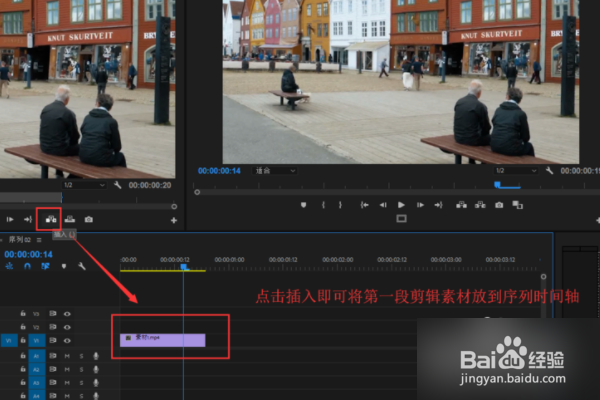The image size is (600, 400).
Task: Hide V2 track output eye
Action: click(67, 327)
